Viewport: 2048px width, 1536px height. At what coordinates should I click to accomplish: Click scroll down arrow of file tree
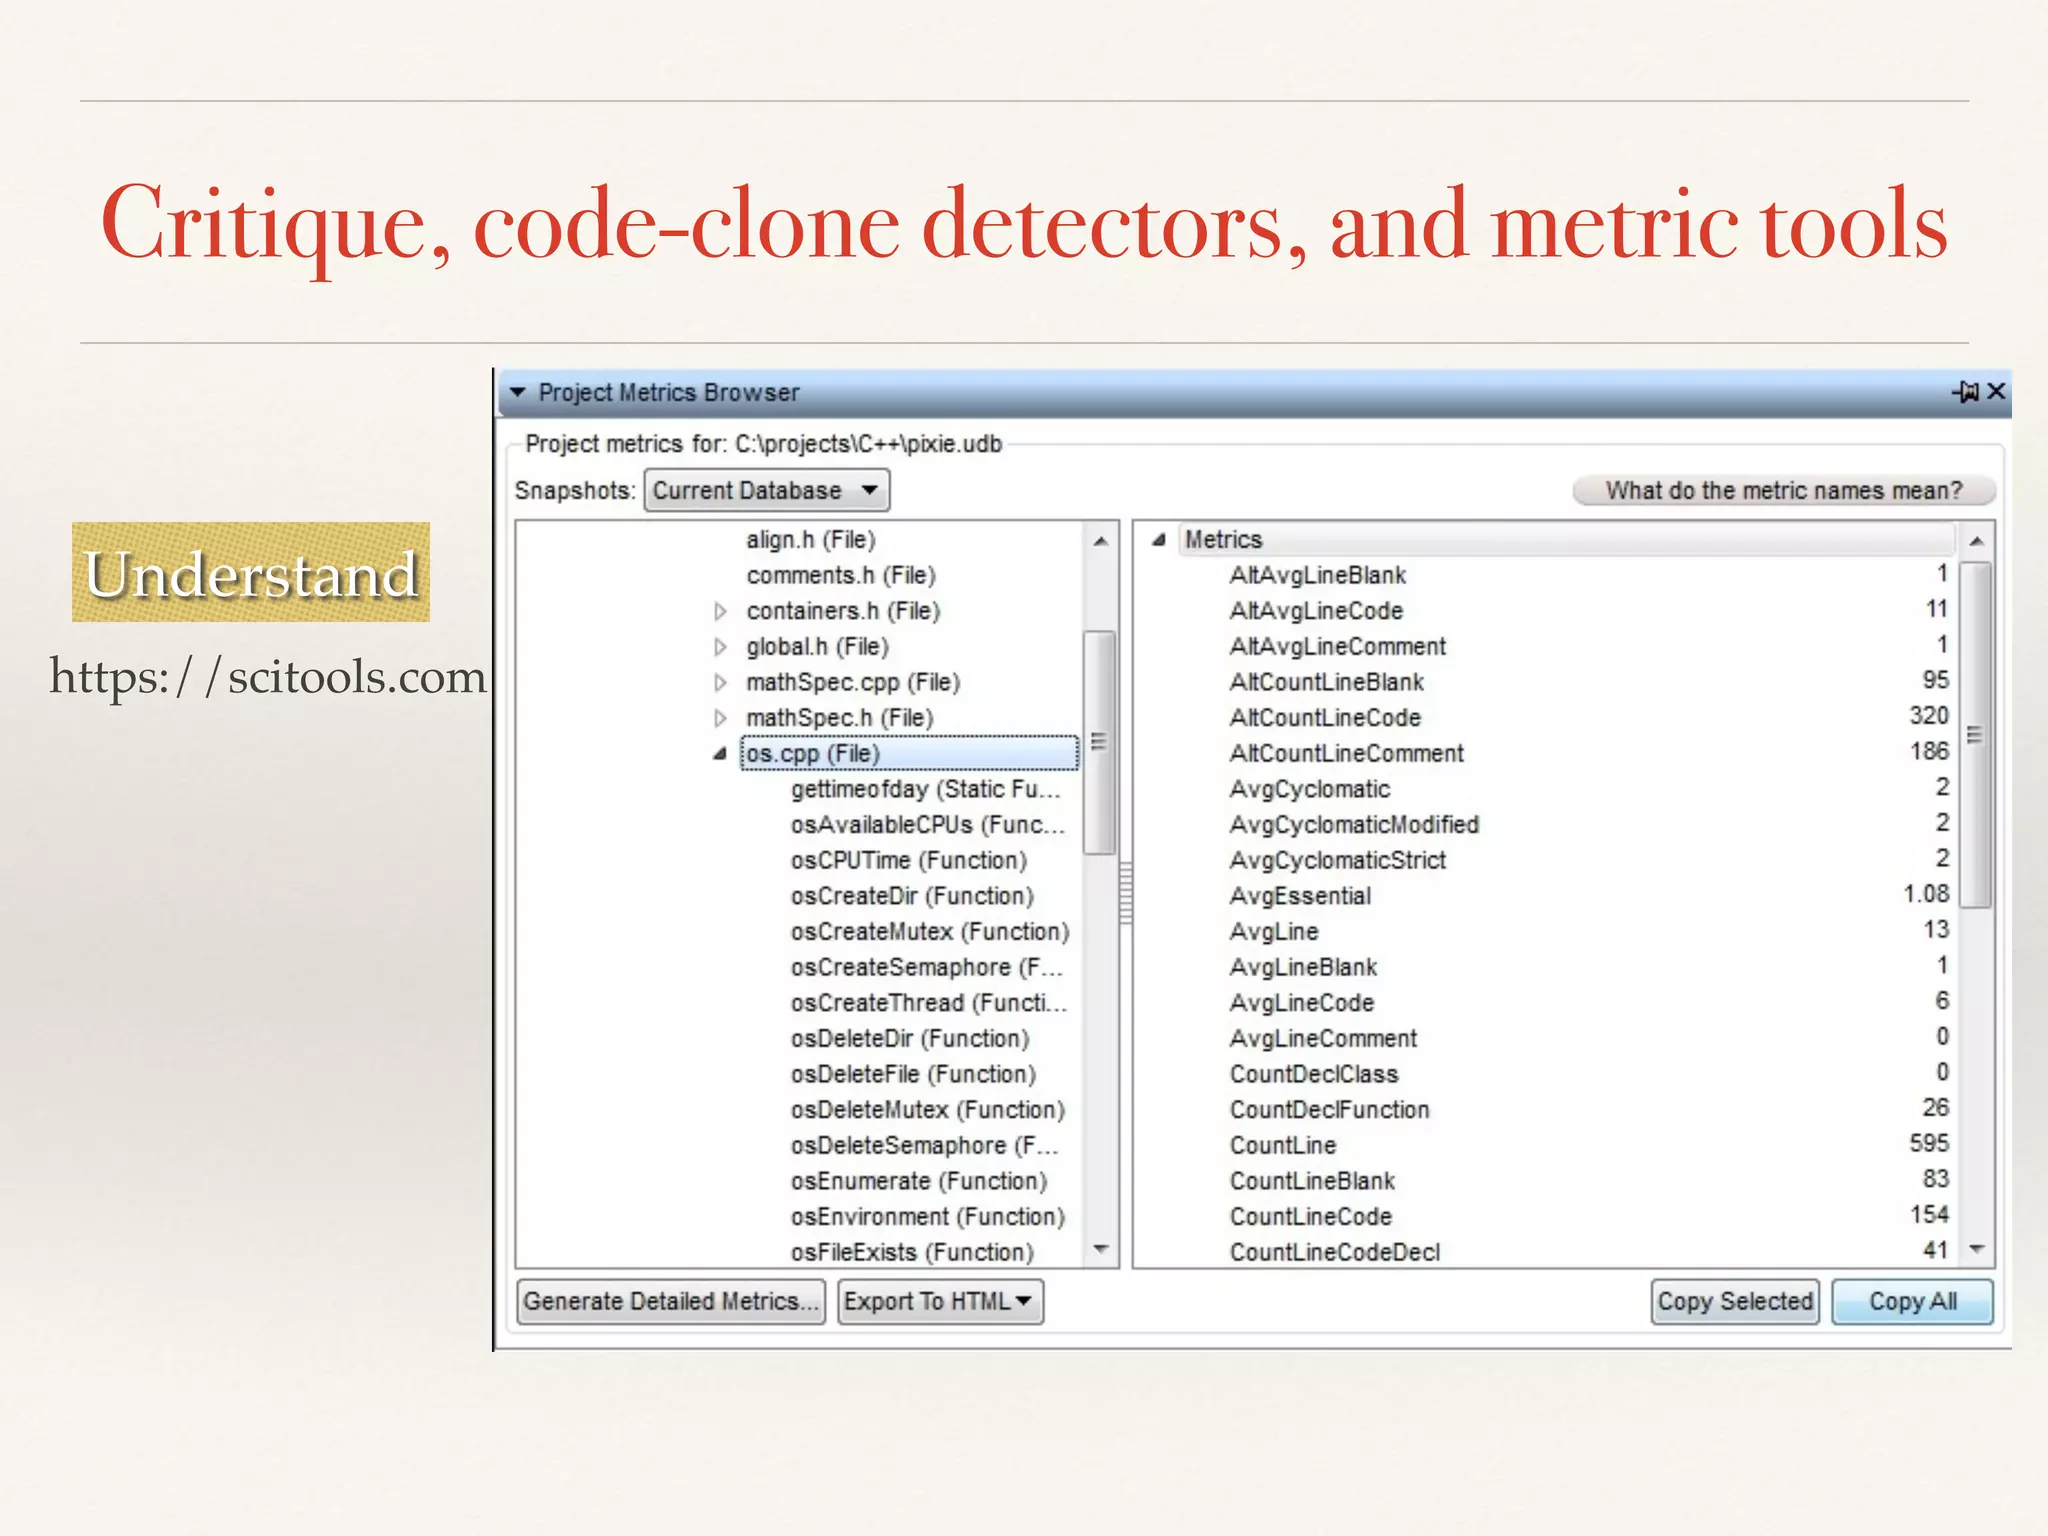point(1101,1249)
